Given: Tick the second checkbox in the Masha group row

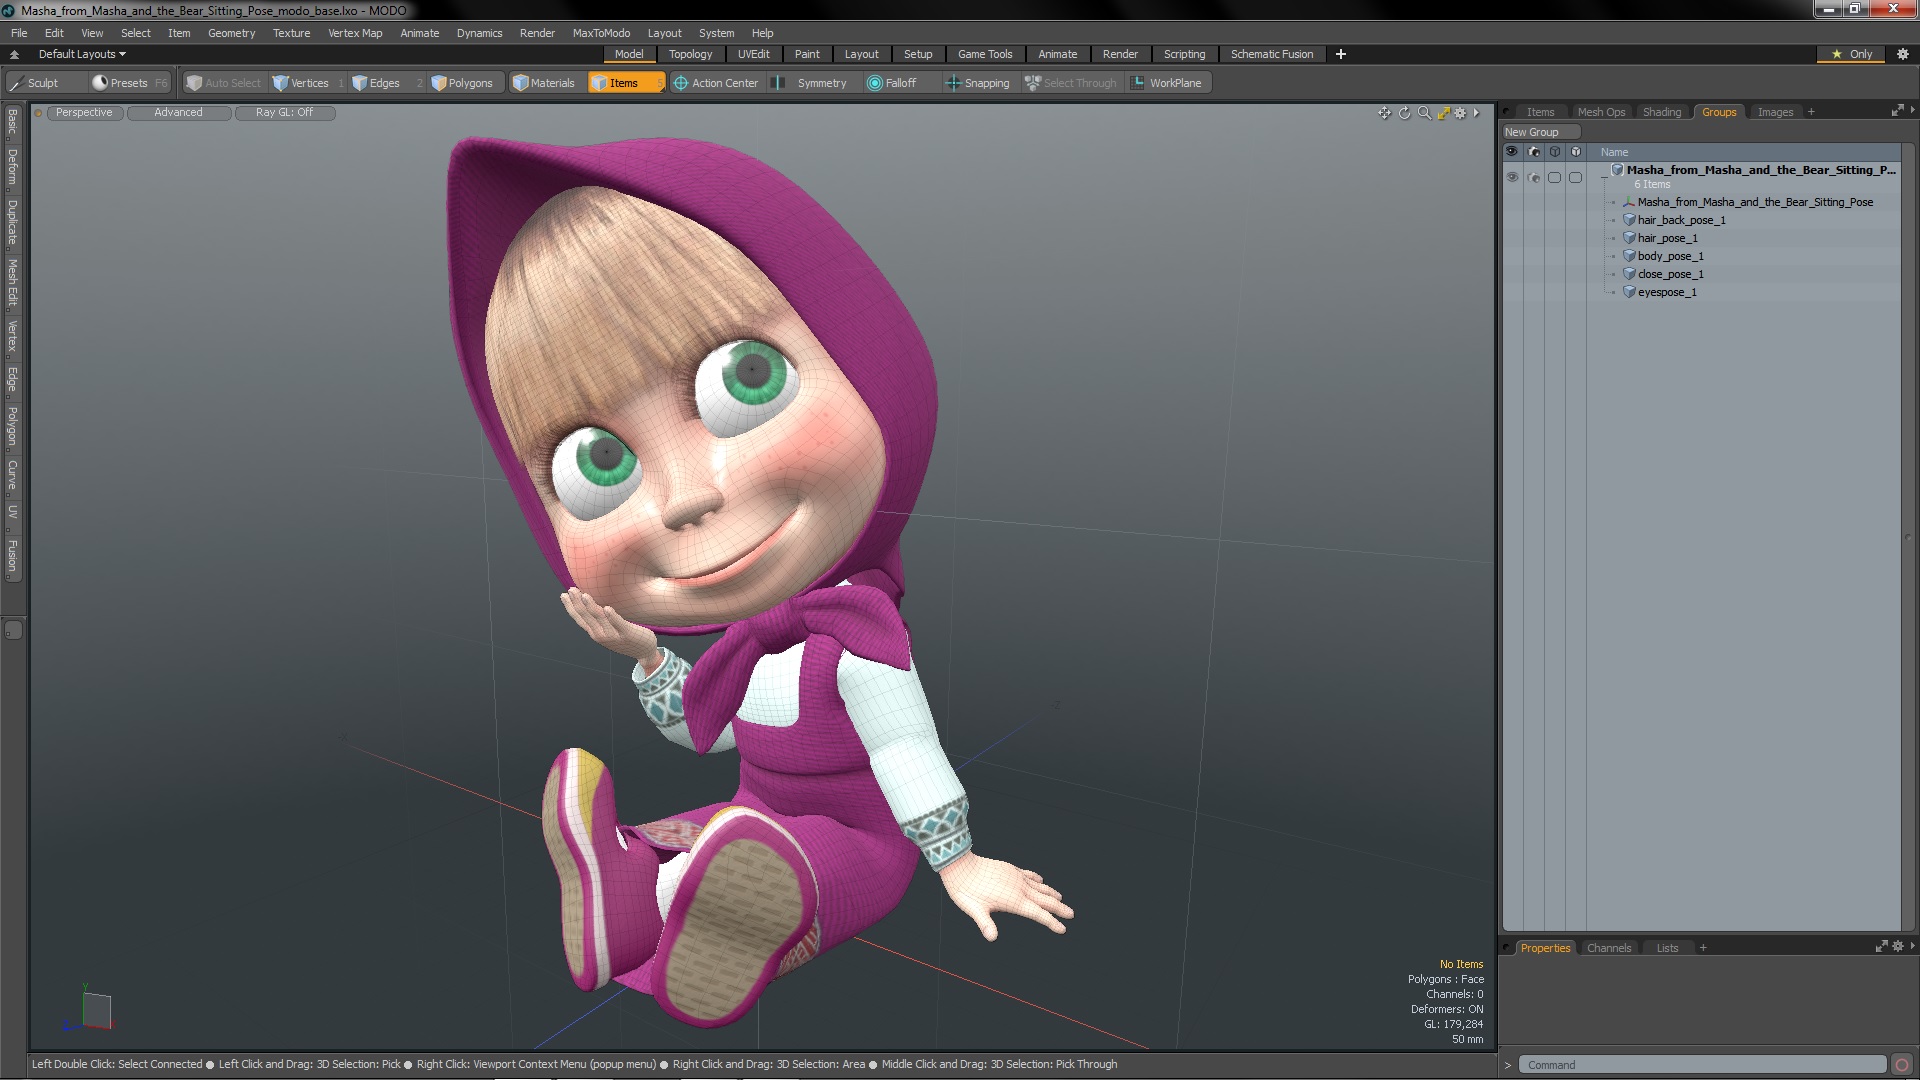Looking at the screenshot, I should [x=1575, y=177].
